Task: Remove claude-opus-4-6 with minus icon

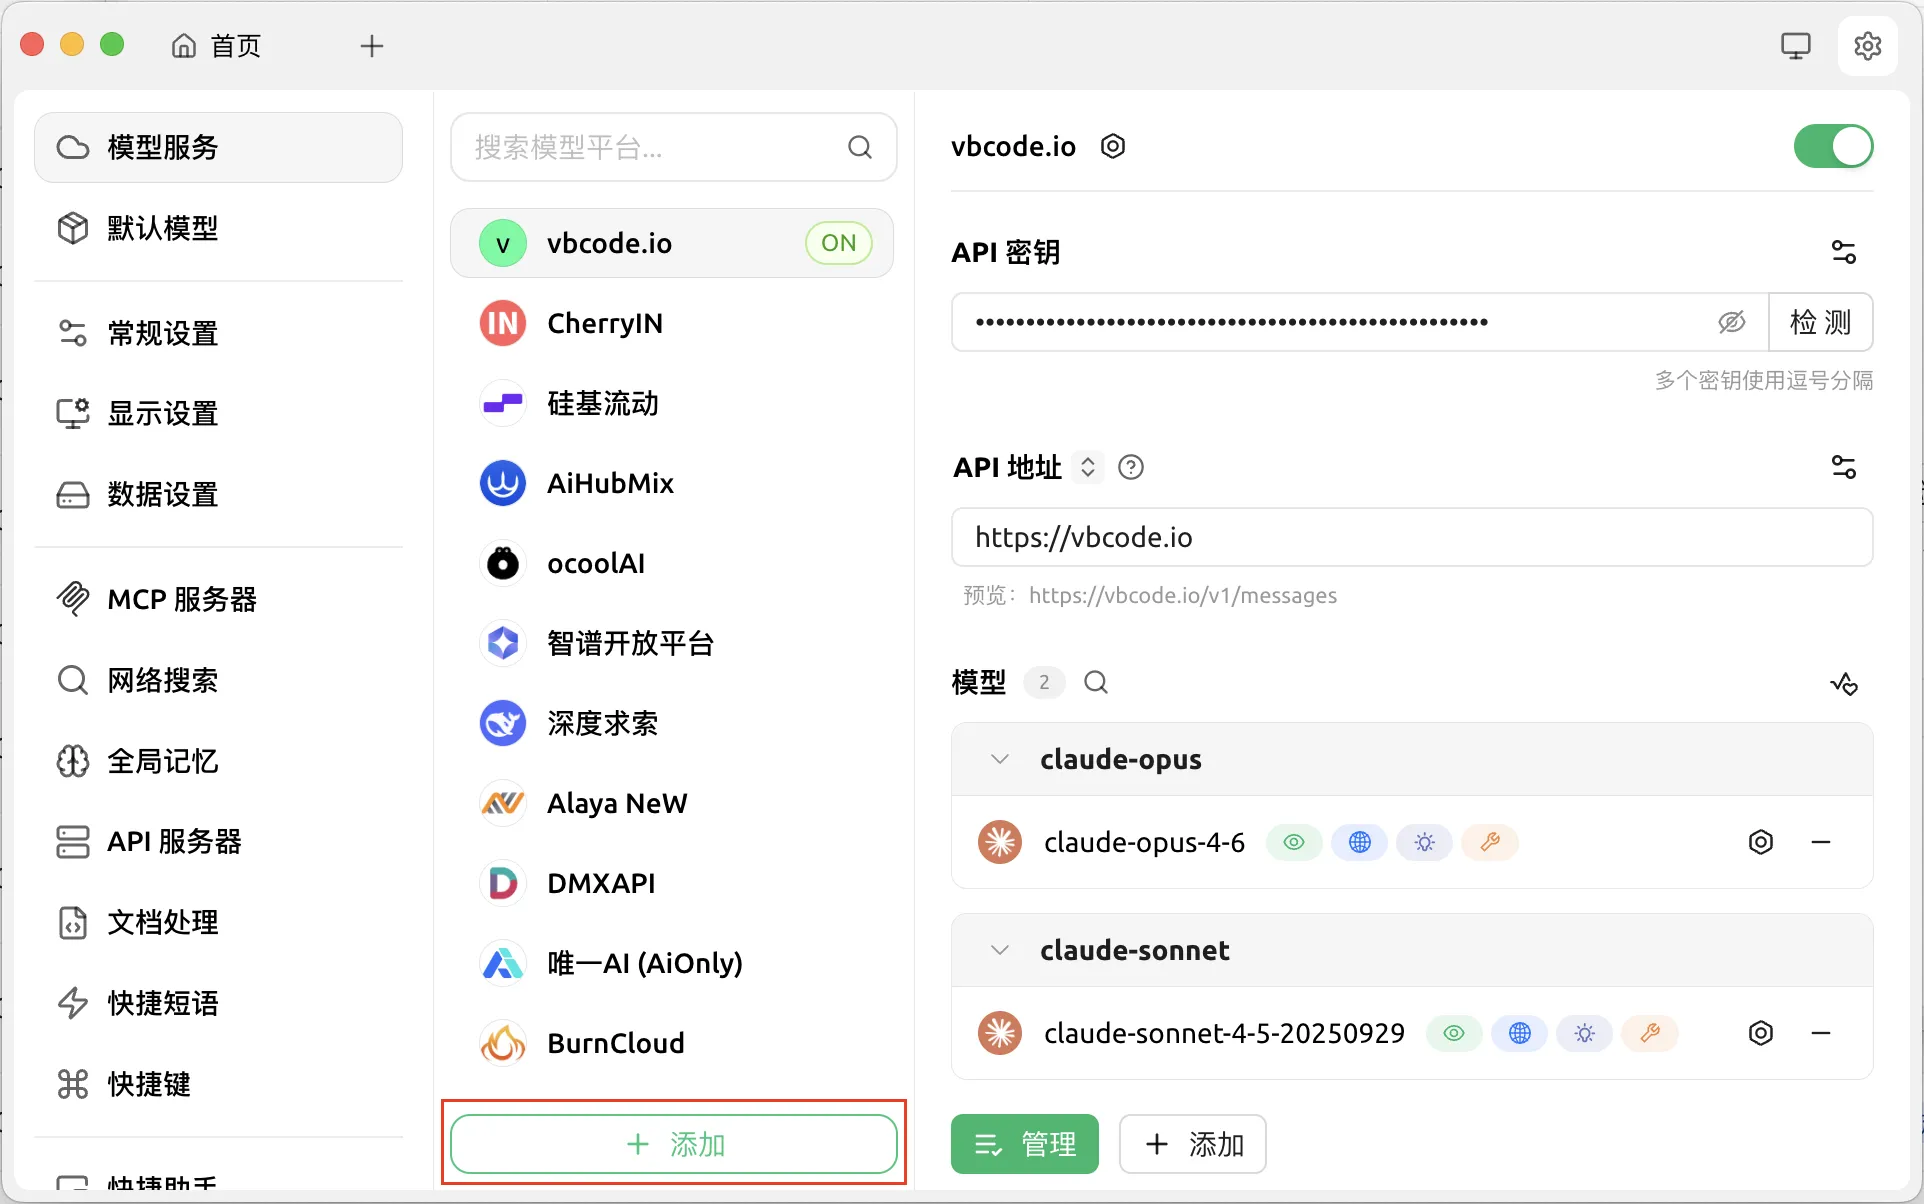Action: click(x=1821, y=842)
